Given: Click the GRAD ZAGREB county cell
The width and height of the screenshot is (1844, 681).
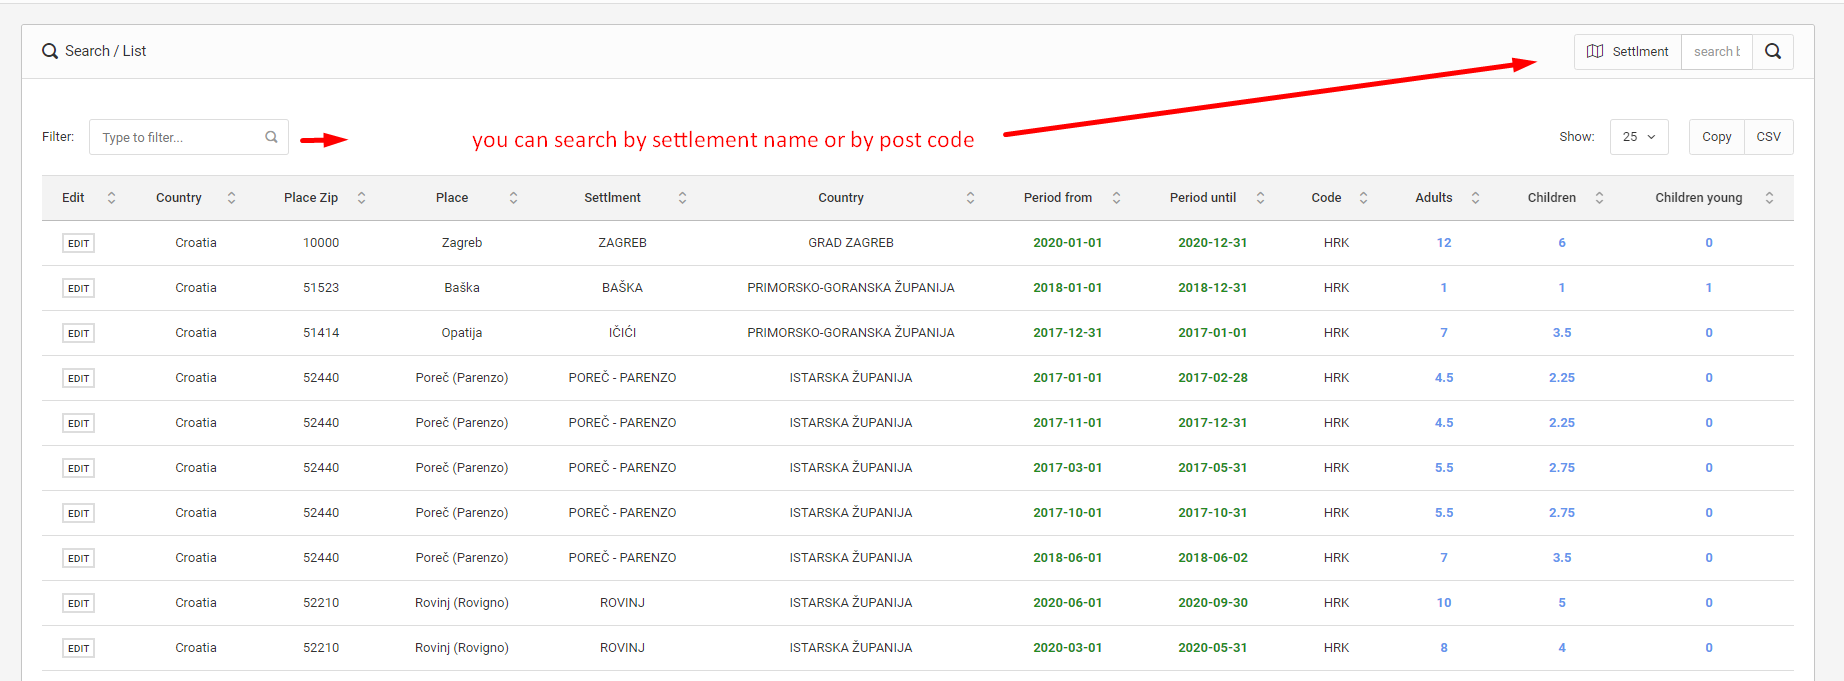Looking at the screenshot, I should (851, 243).
